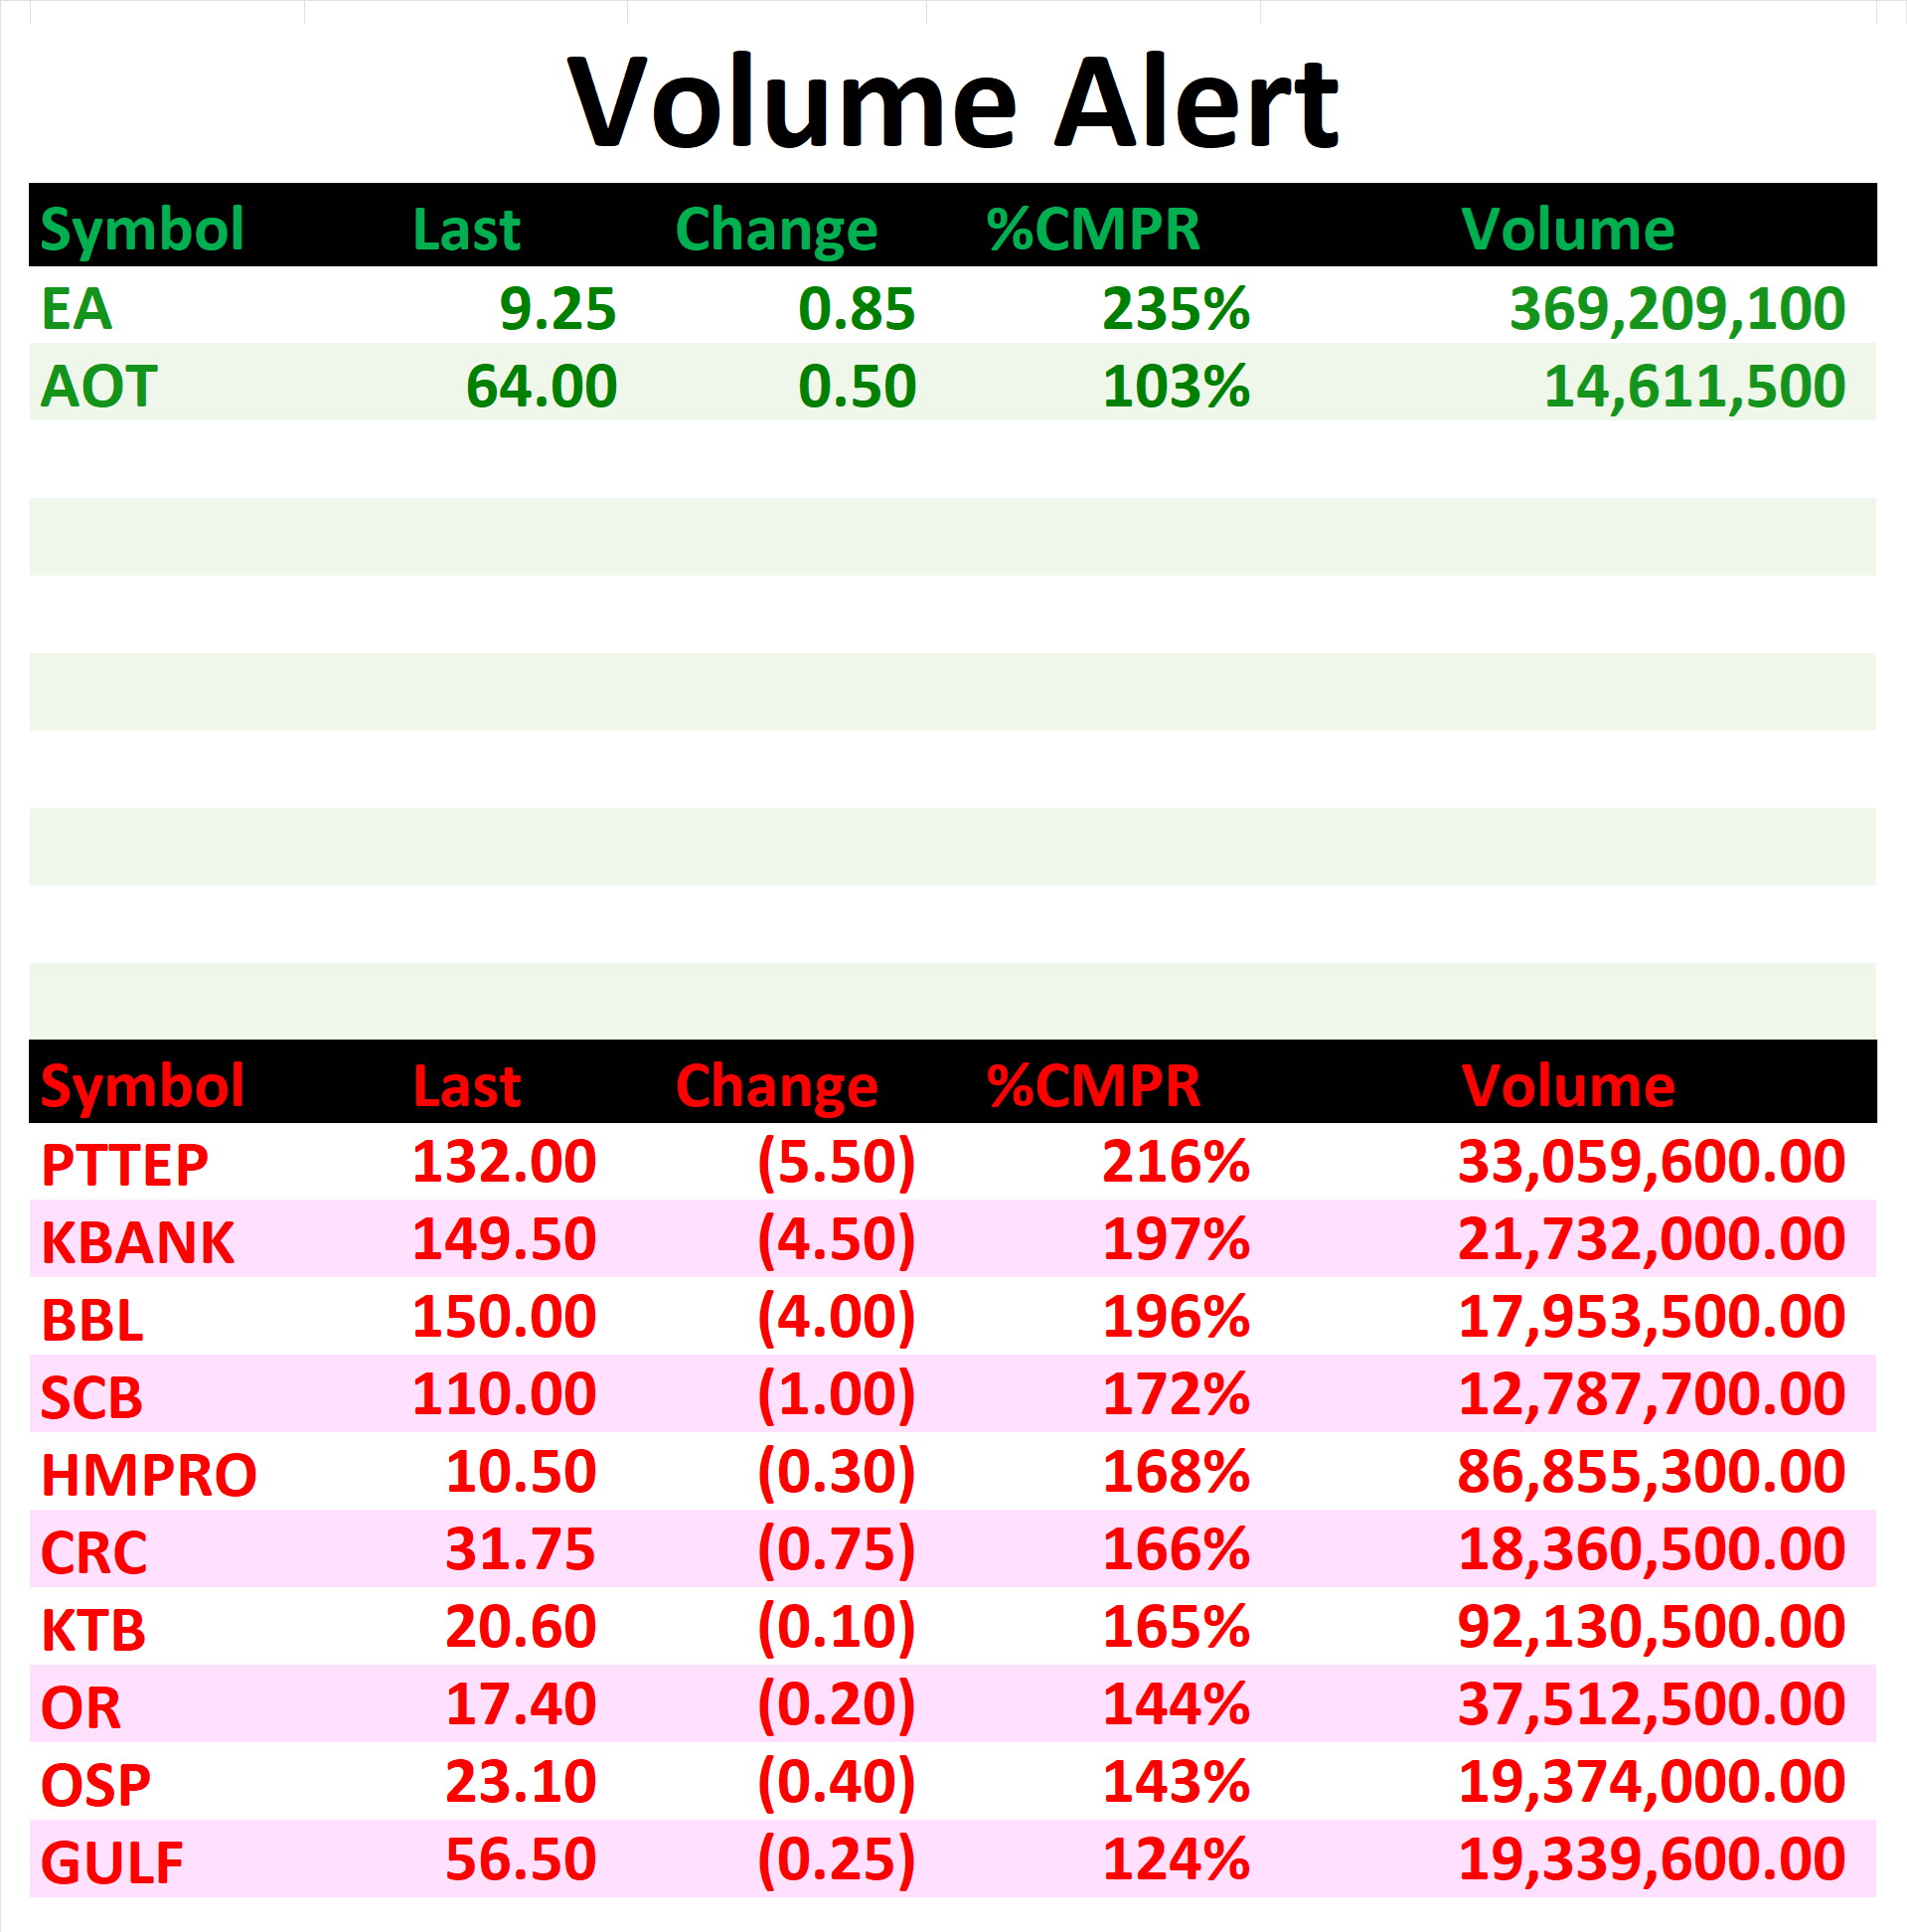
Task: Select the red Last column header
Action: 466,1086
